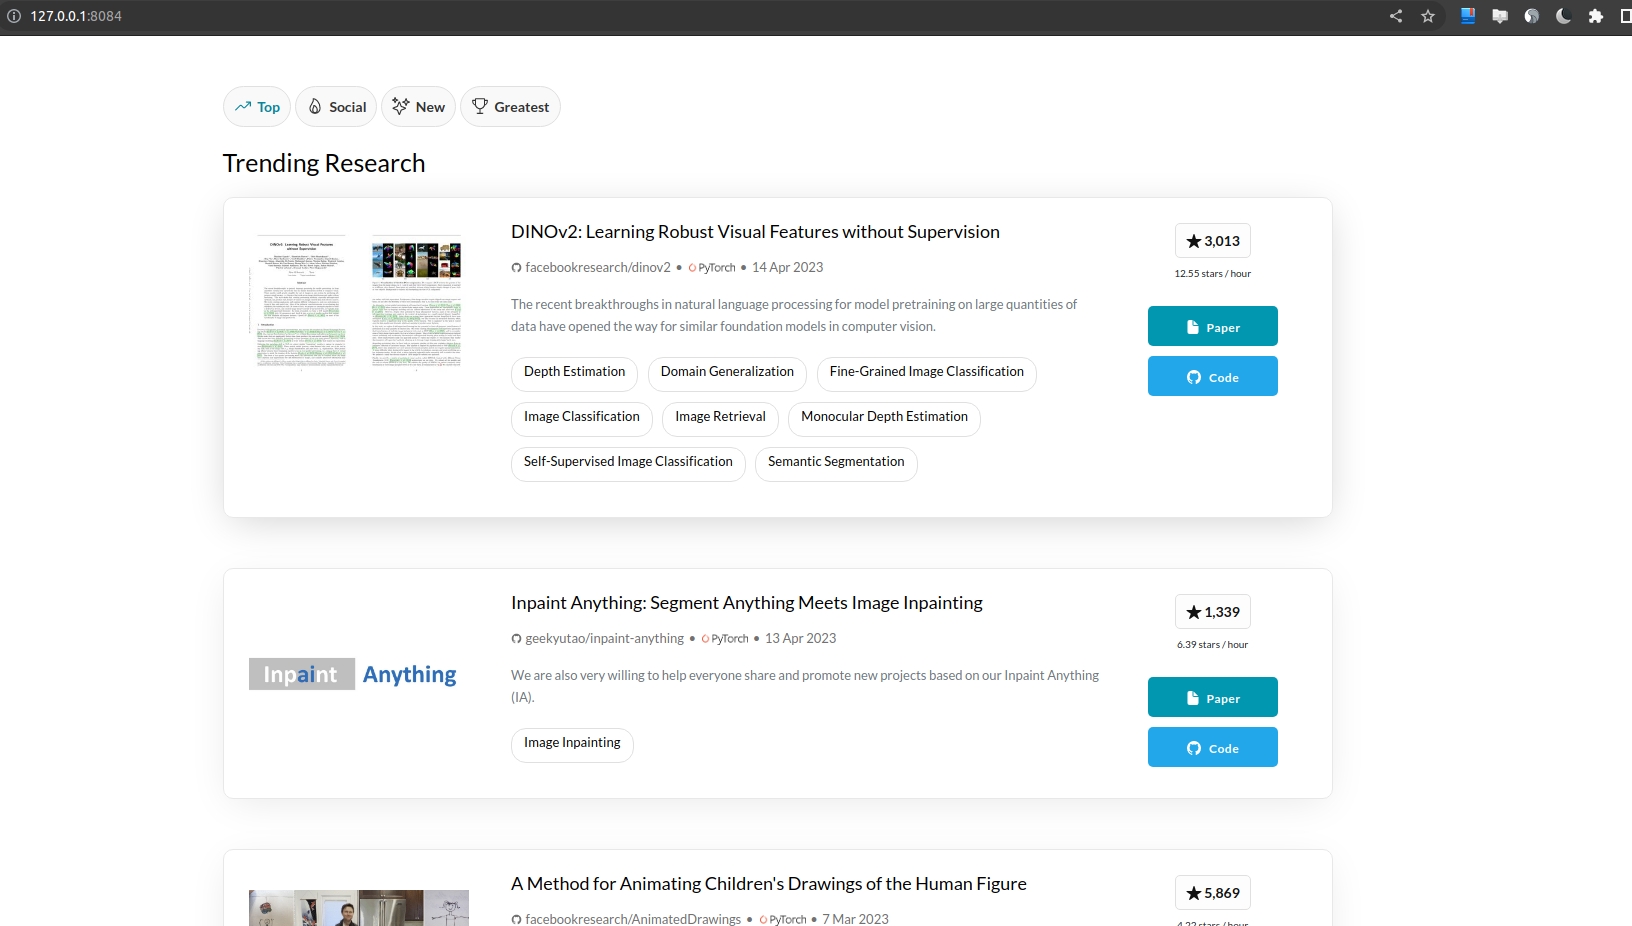
Task: Switch to the Top trending tab
Action: click(257, 107)
